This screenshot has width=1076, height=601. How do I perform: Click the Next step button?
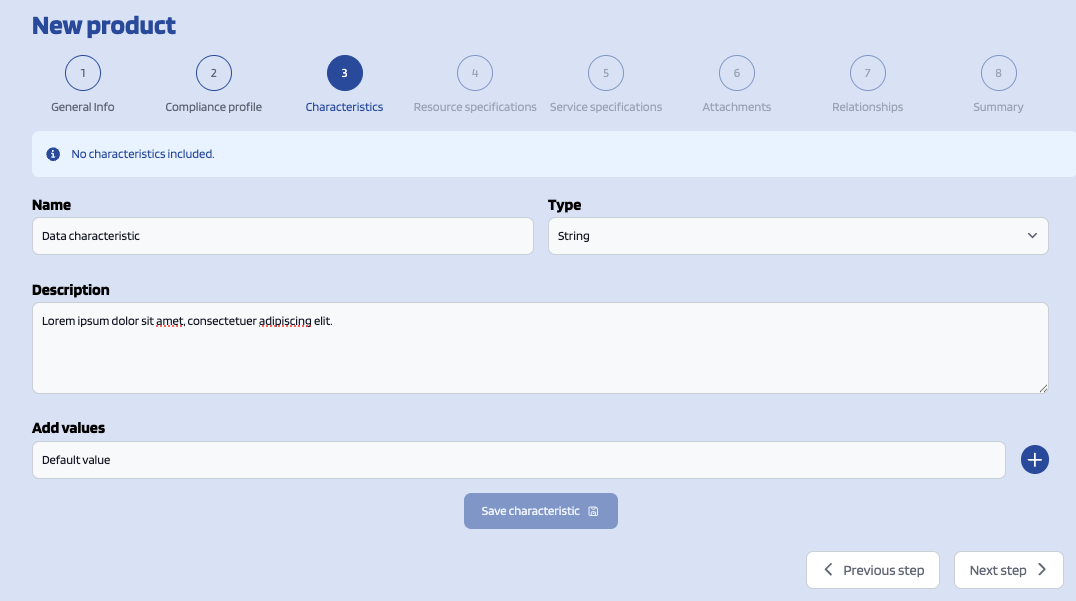[x=1007, y=570]
